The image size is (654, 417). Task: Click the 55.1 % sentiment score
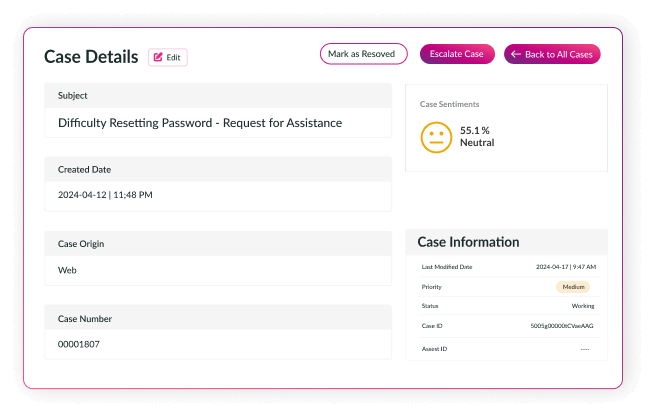point(475,130)
